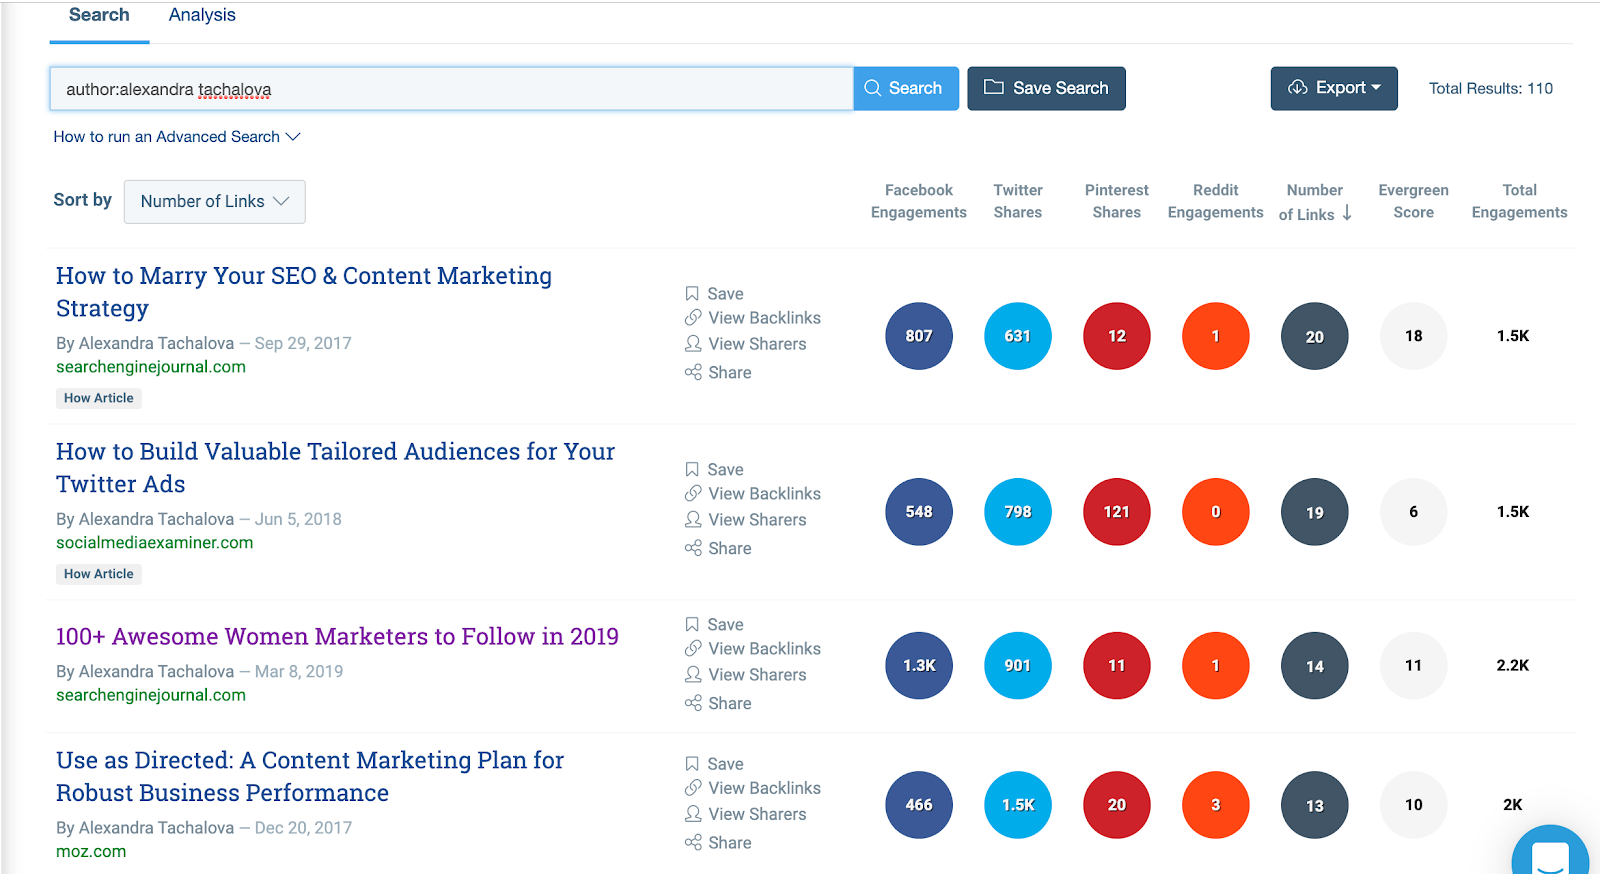Open the Sort by Number of Links dropdown
Viewport: 1600px width, 874px height.
214,201
